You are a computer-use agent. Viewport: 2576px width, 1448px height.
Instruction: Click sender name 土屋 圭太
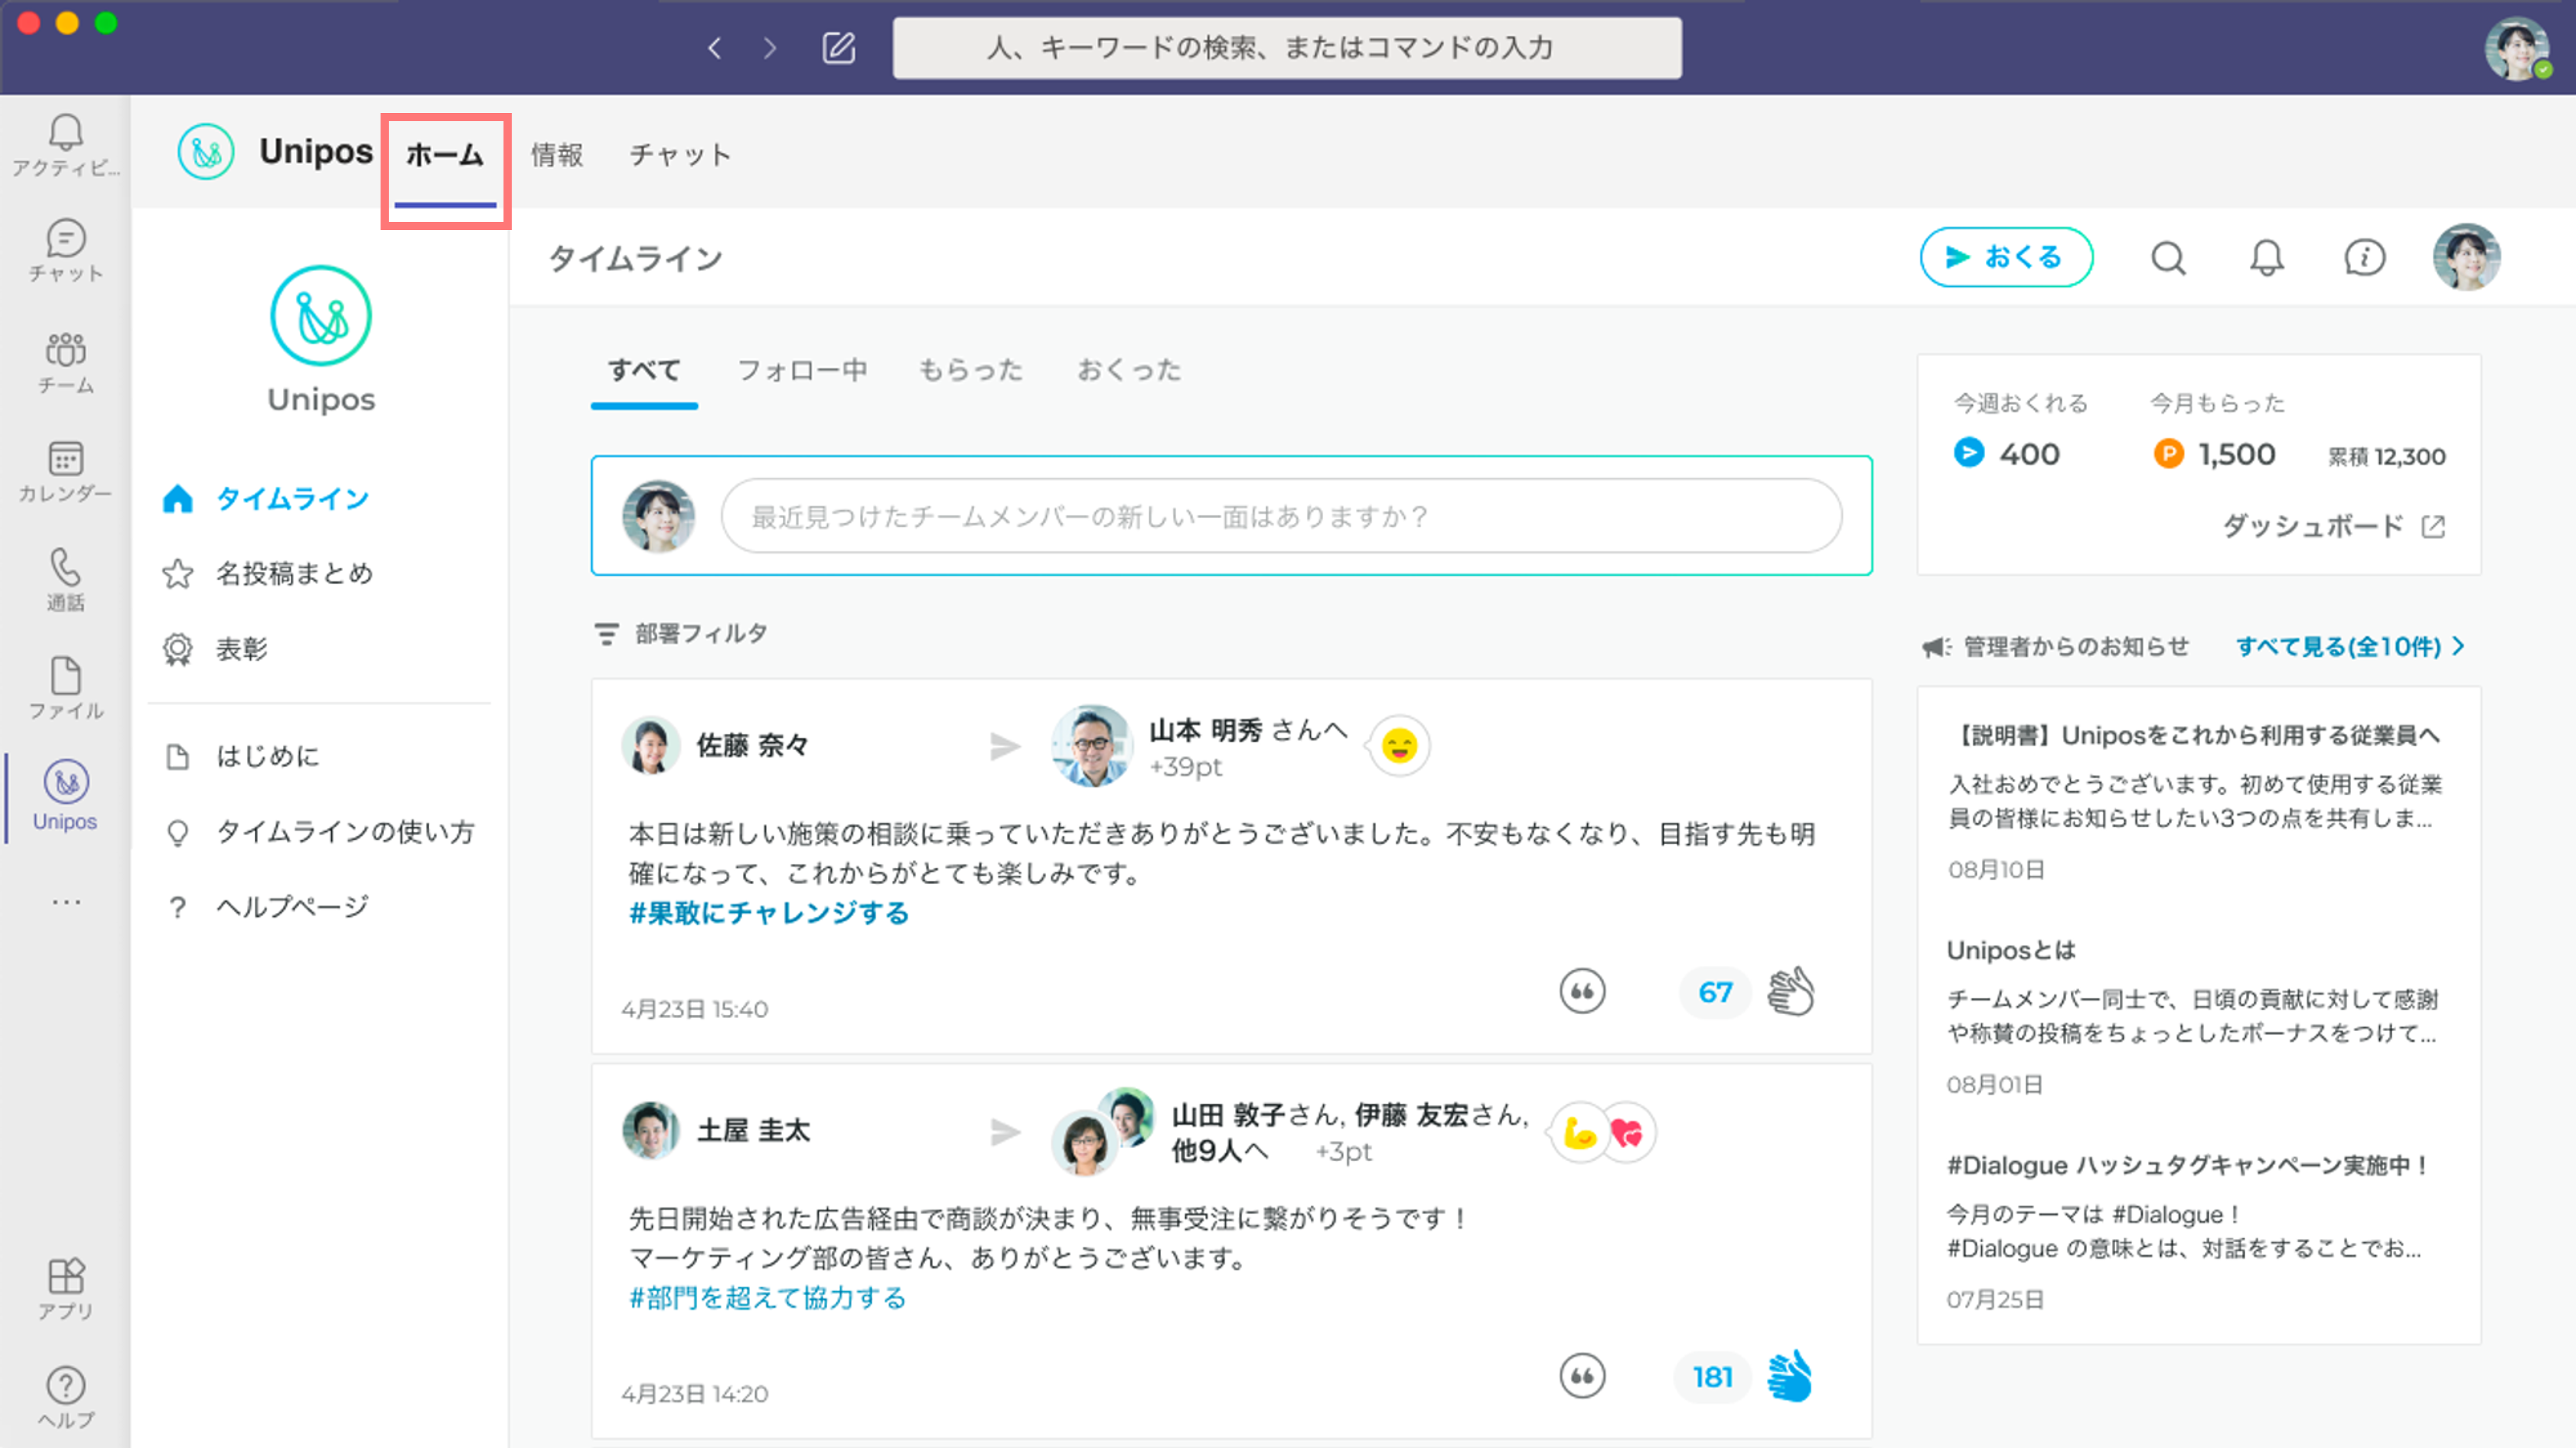(753, 1131)
